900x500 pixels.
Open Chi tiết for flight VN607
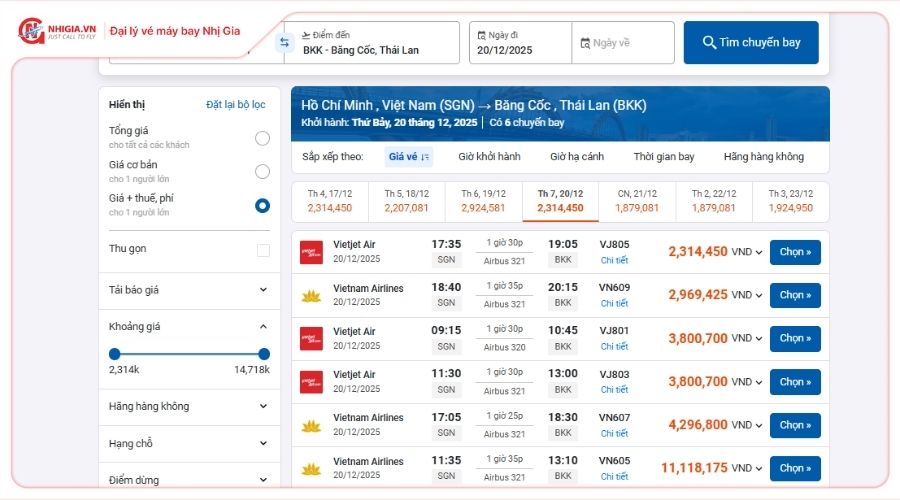coord(614,433)
